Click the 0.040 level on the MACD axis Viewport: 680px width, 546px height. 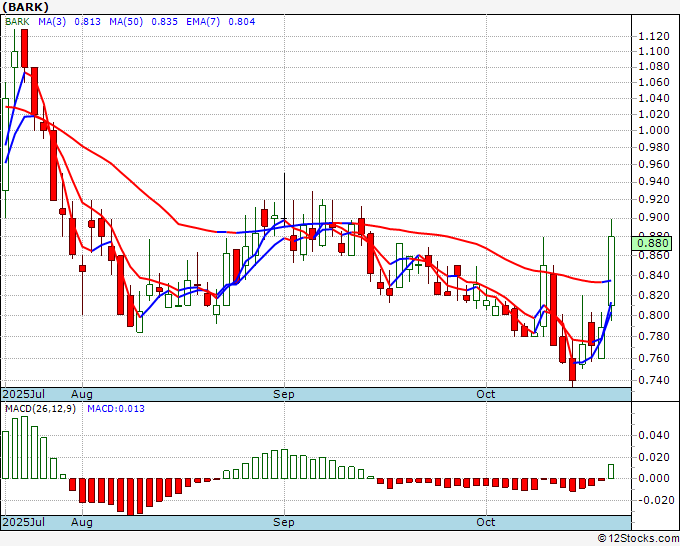click(x=653, y=435)
